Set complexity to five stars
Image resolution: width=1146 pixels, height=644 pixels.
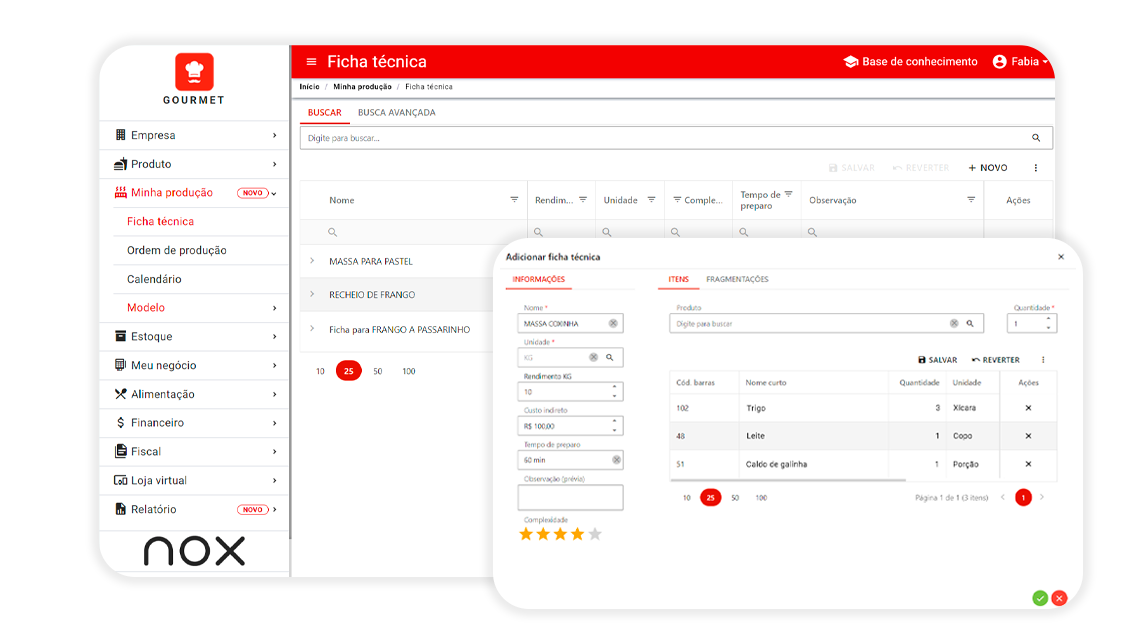[x=595, y=534]
